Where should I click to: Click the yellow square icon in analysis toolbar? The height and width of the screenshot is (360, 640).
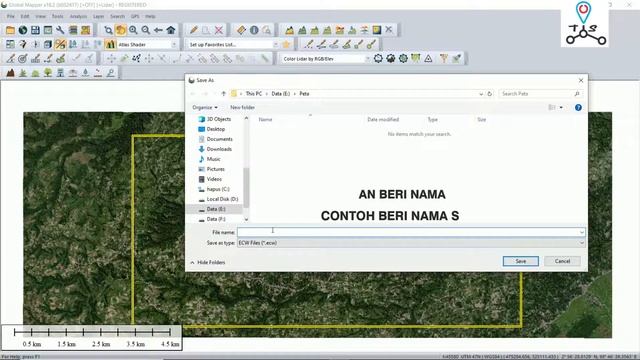tap(377, 30)
